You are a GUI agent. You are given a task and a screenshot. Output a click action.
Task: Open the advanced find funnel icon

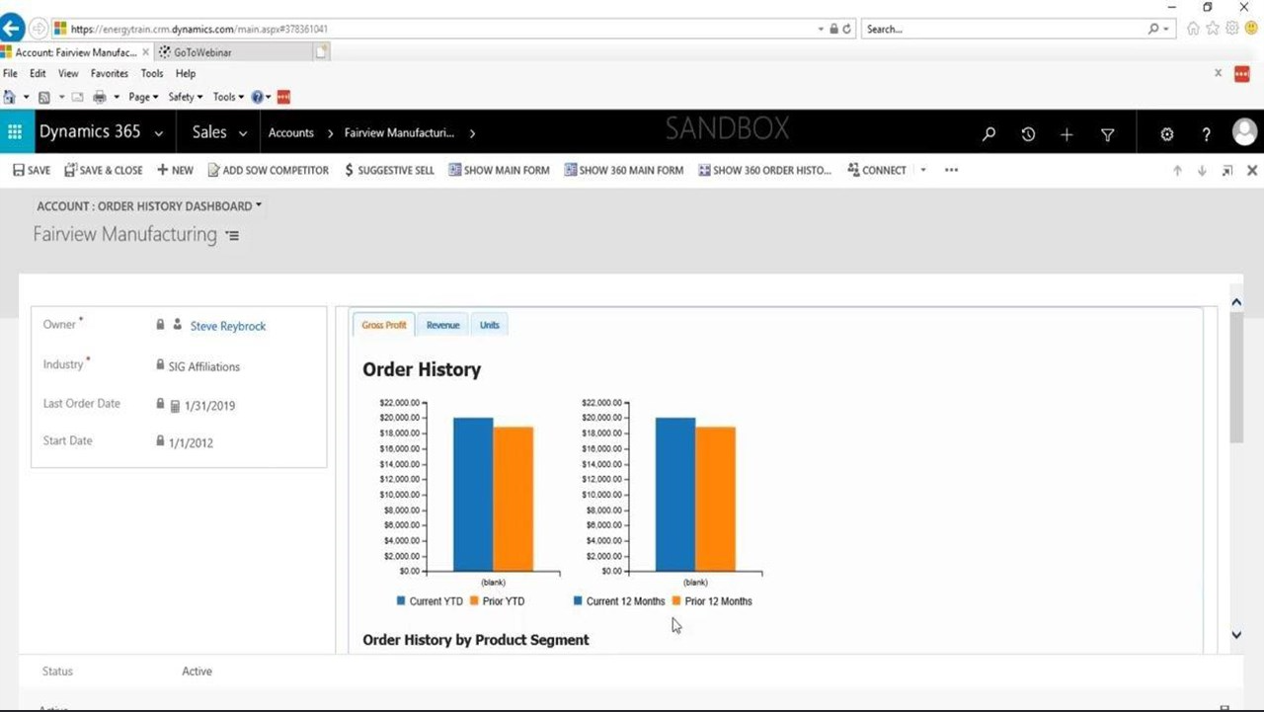1107,134
